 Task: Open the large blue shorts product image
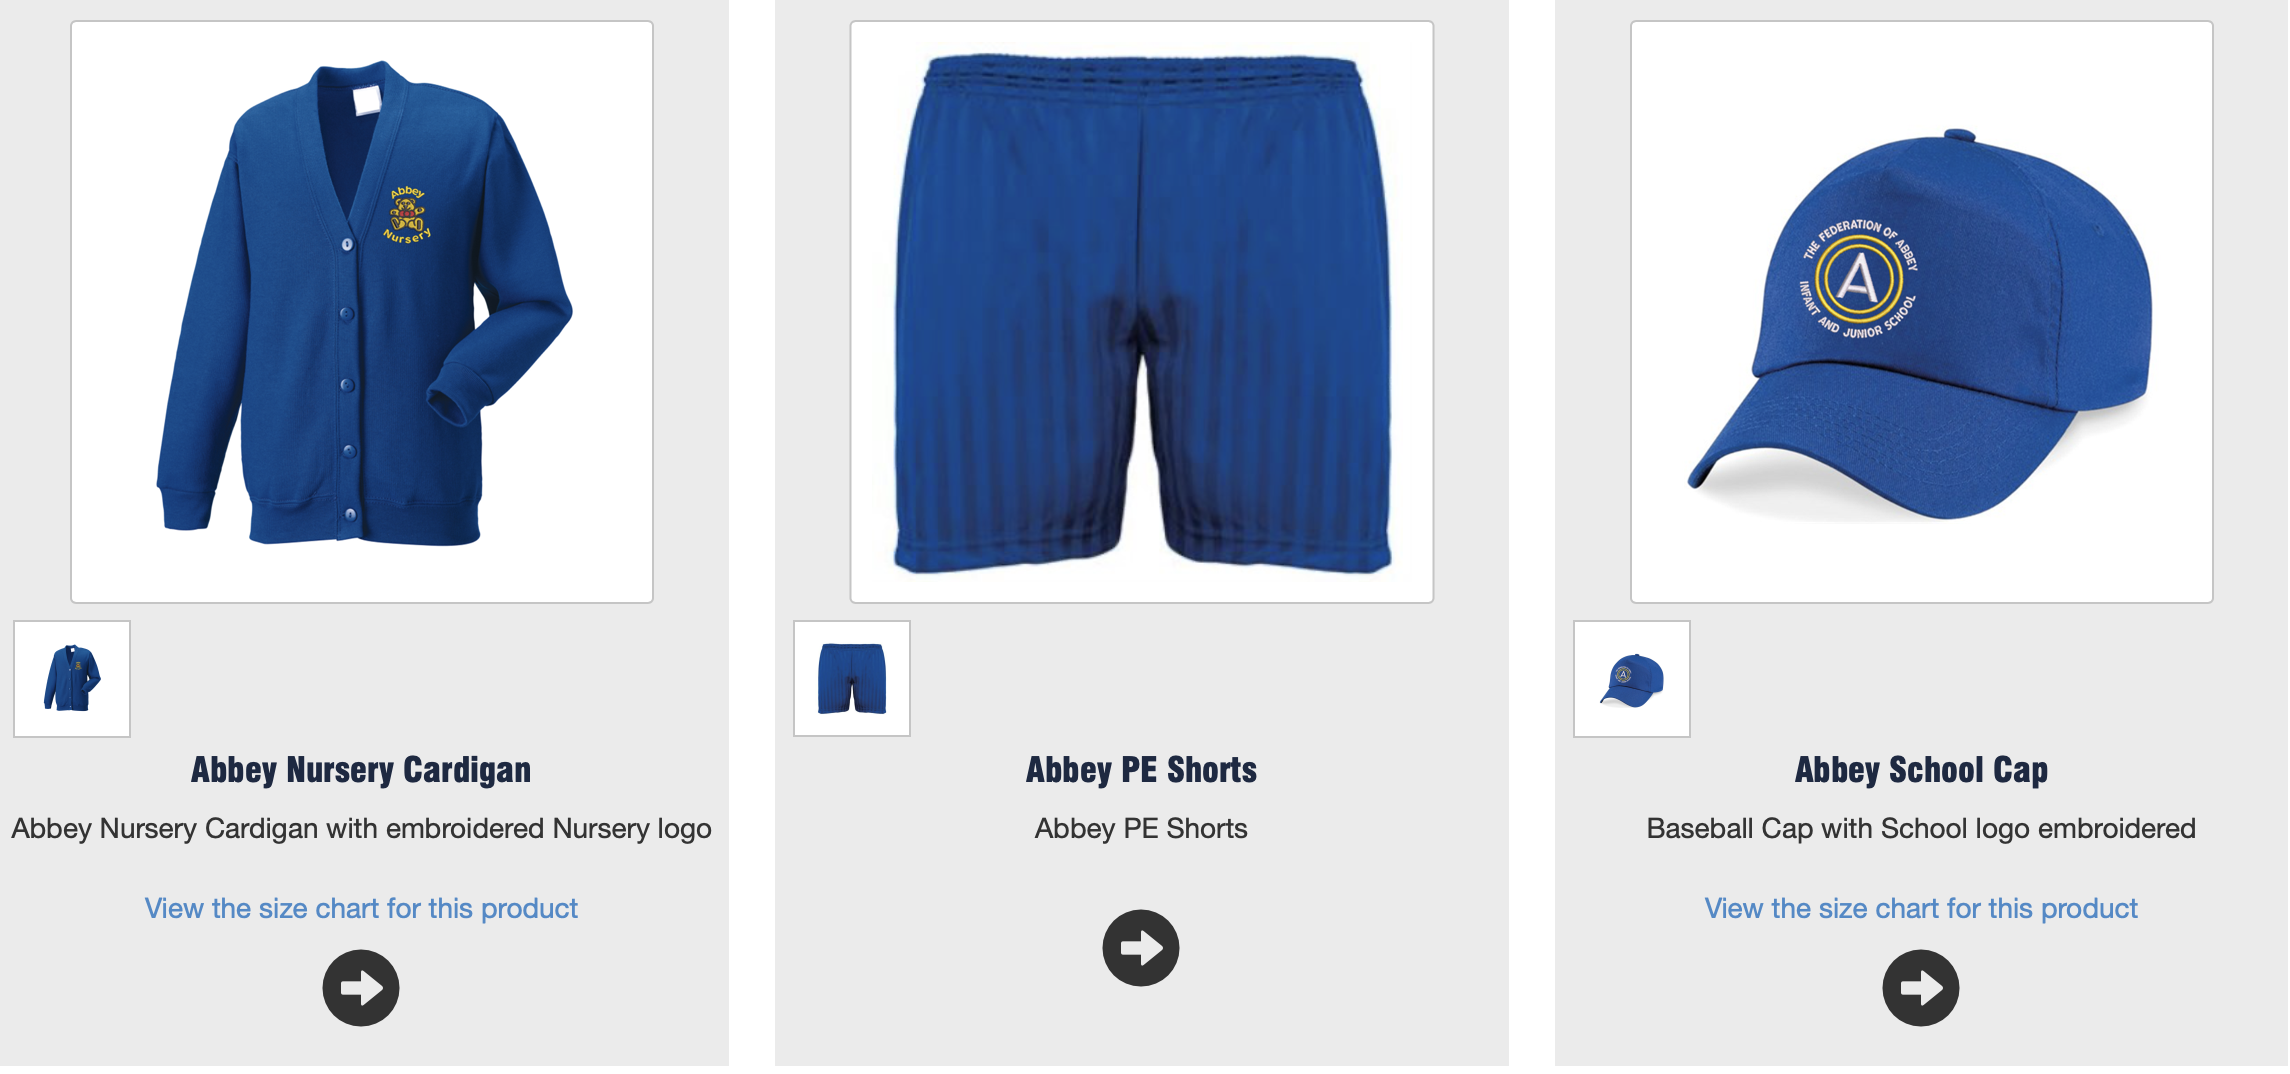pyautogui.click(x=1142, y=312)
